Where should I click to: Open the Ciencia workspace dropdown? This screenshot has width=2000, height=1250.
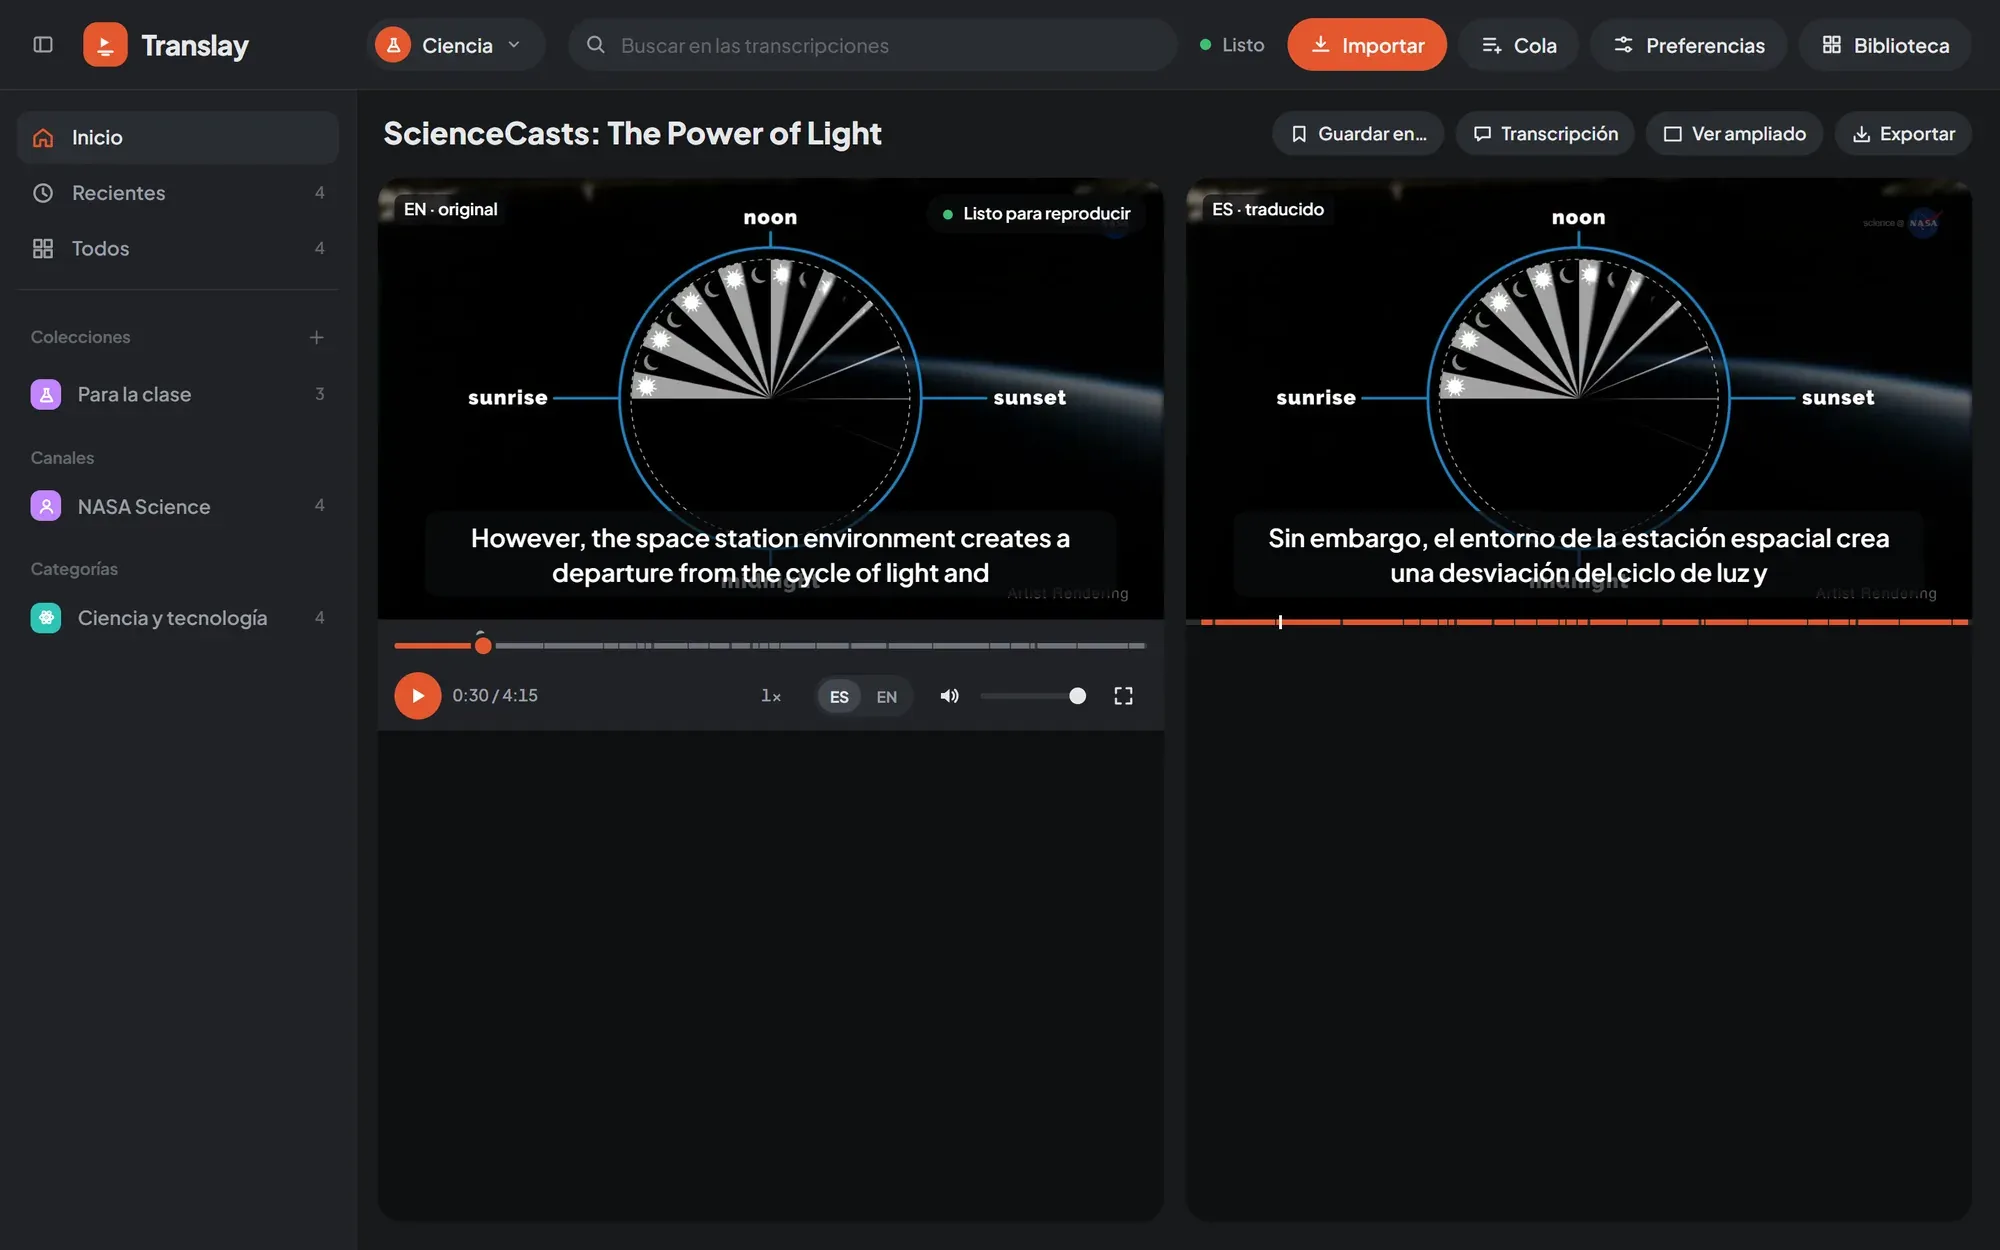click(455, 45)
